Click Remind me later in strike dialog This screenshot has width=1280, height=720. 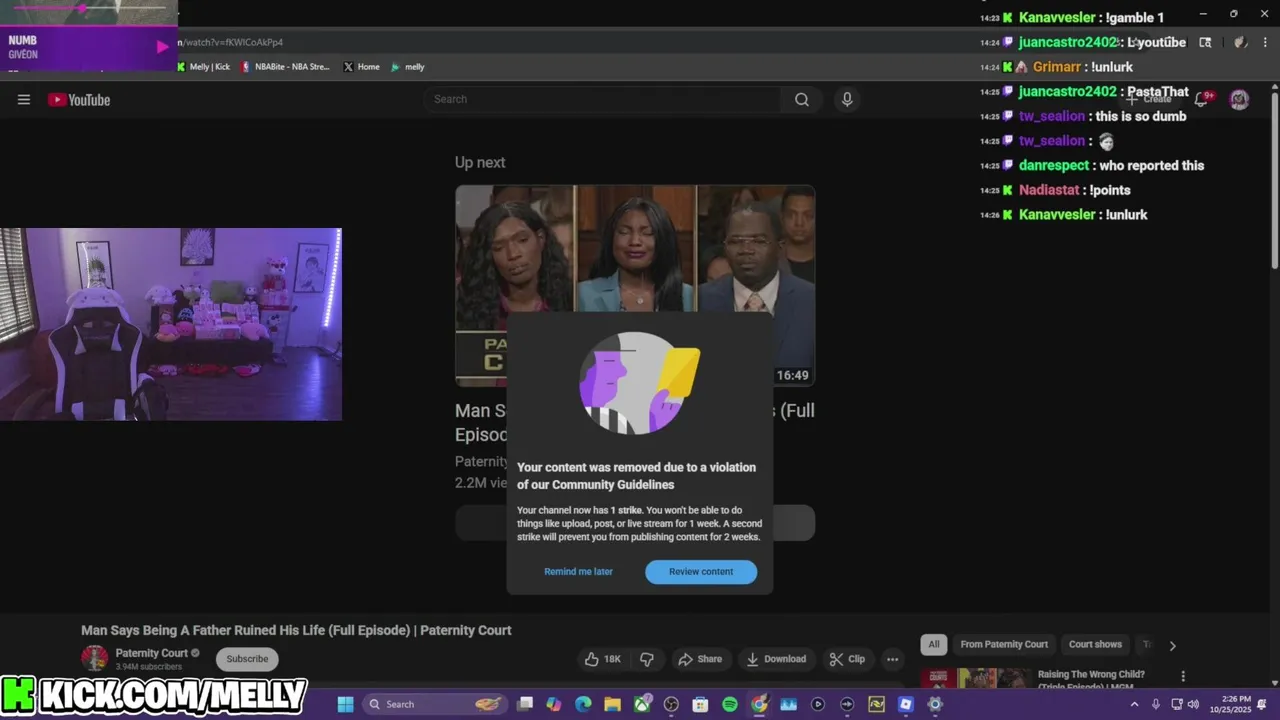[x=578, y=572]
